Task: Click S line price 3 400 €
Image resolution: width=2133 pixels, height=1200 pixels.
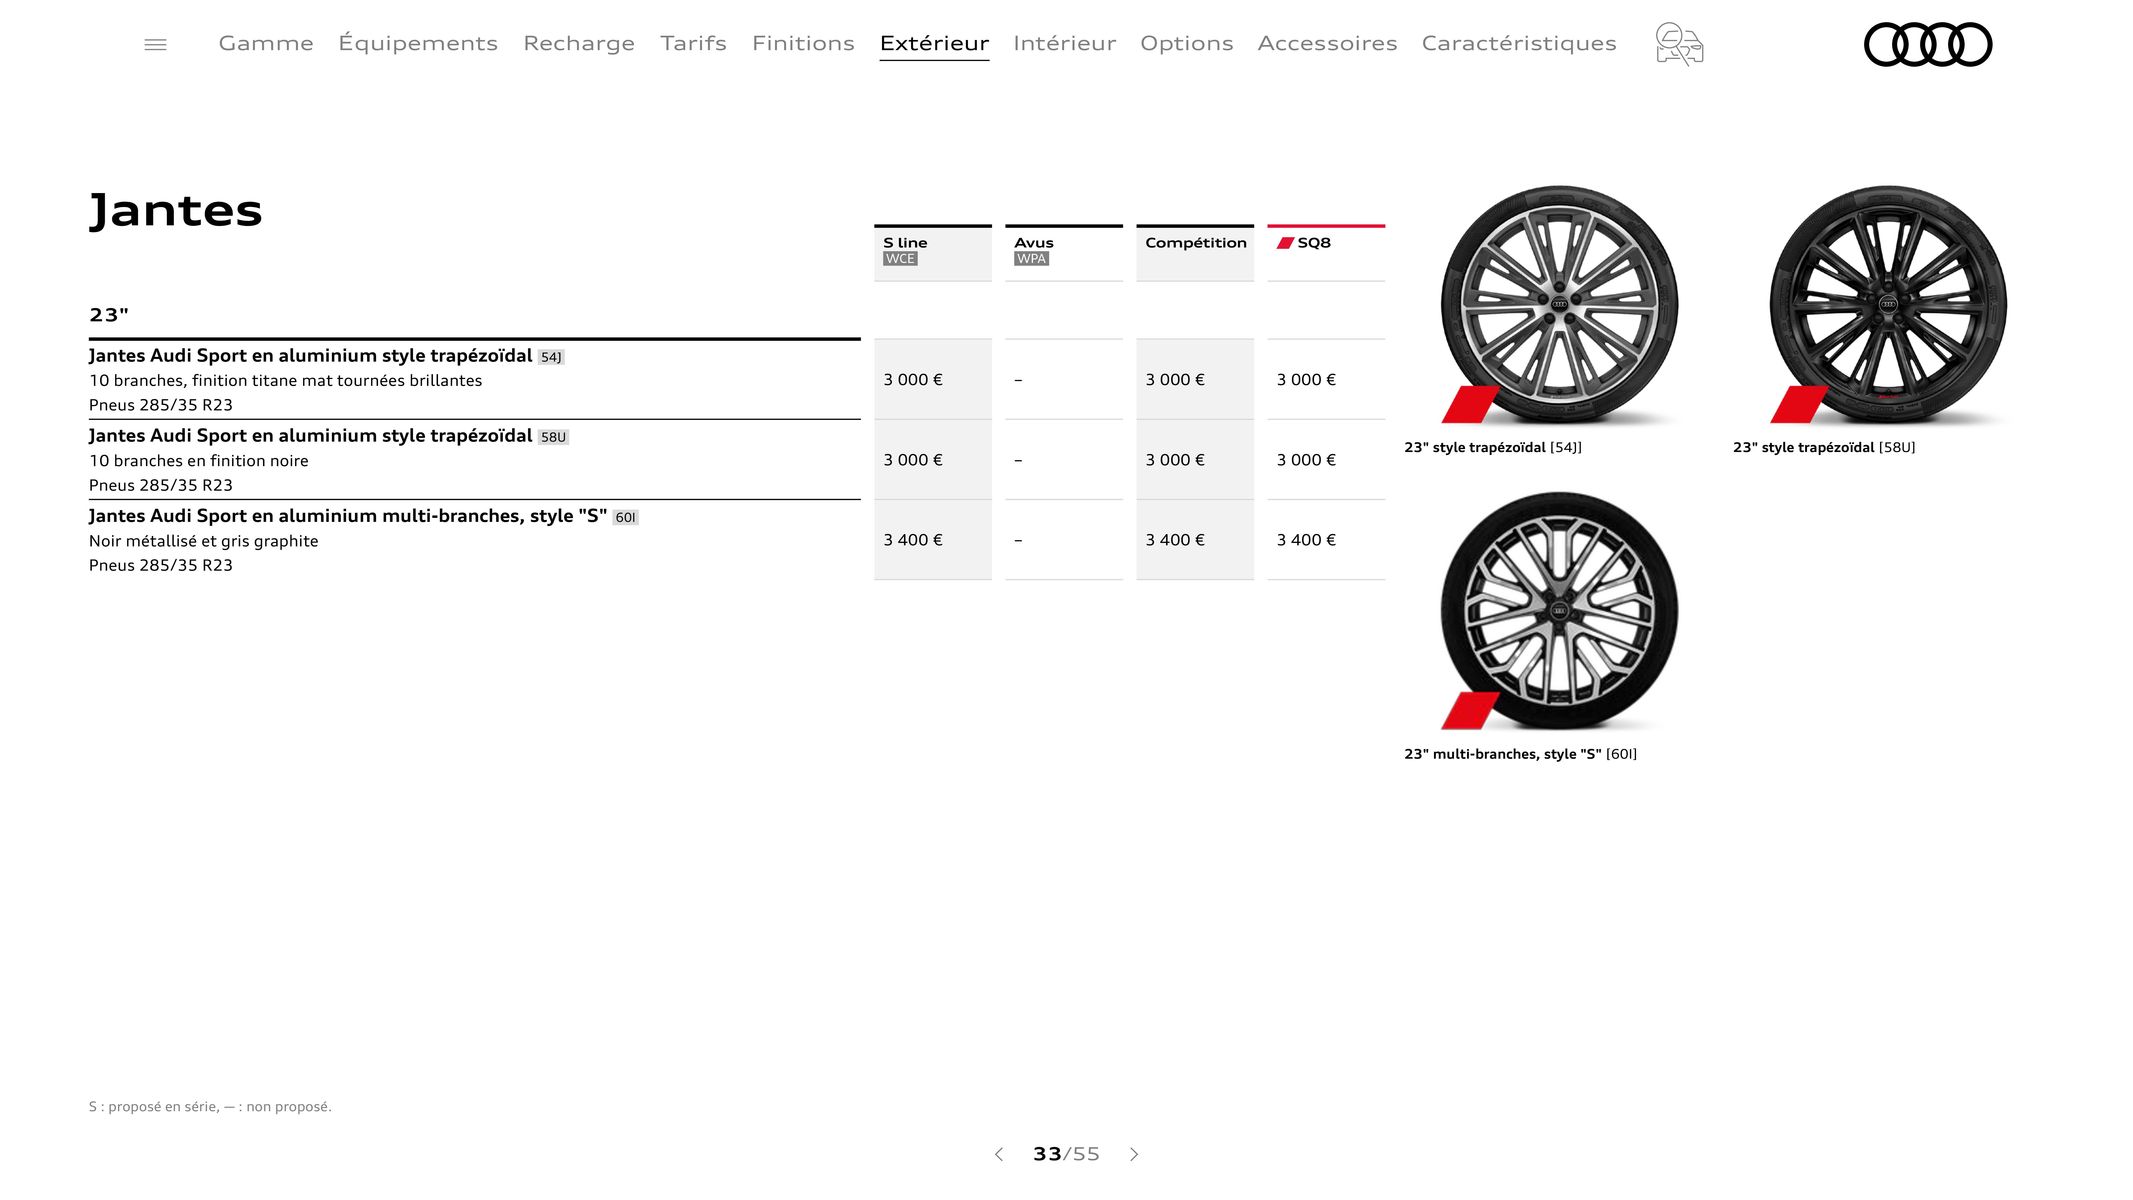Action: coord(913,540)
